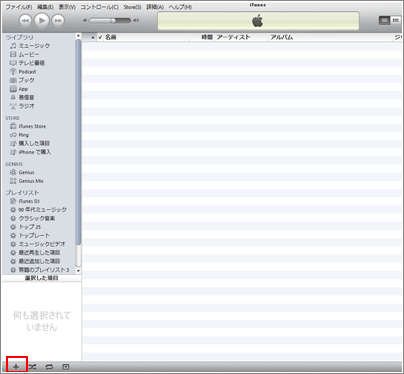Select Genius Mix in sidebar
This screenshot has height=374, width=404.
click(x=27, y=181)
